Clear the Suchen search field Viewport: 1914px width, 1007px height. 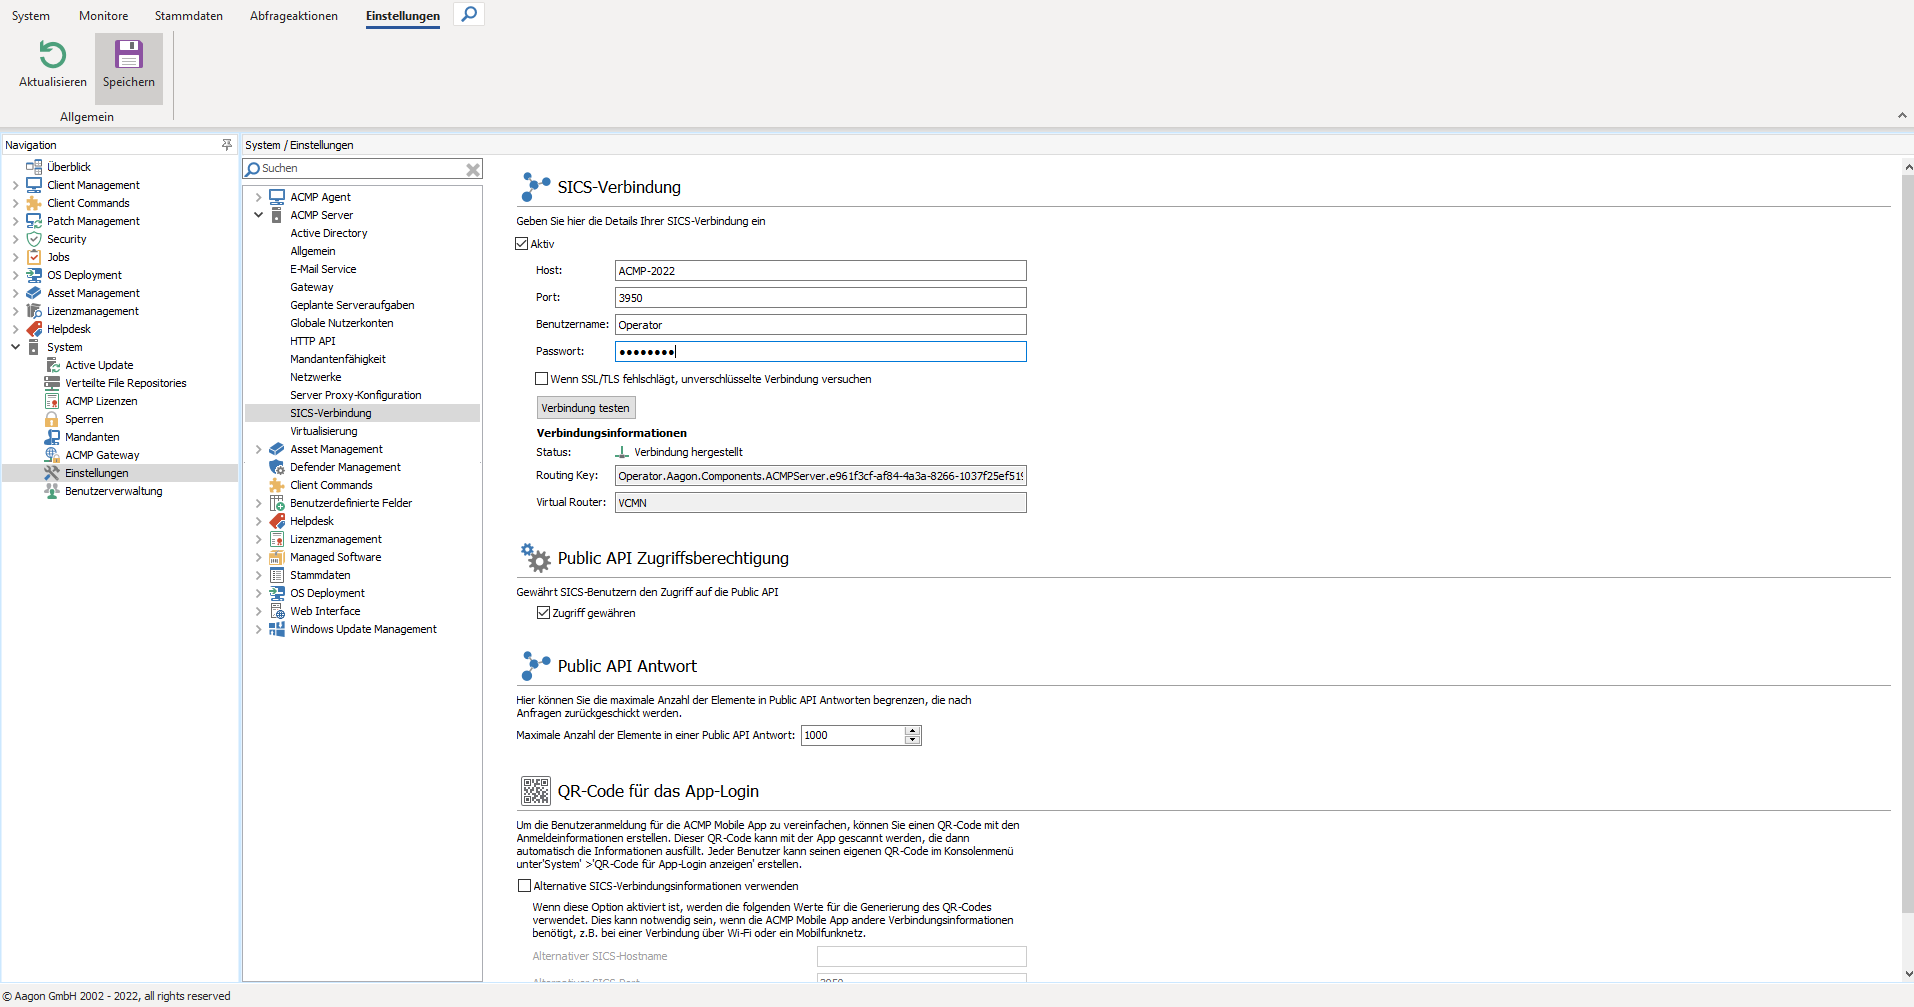[x=473, y=170]
